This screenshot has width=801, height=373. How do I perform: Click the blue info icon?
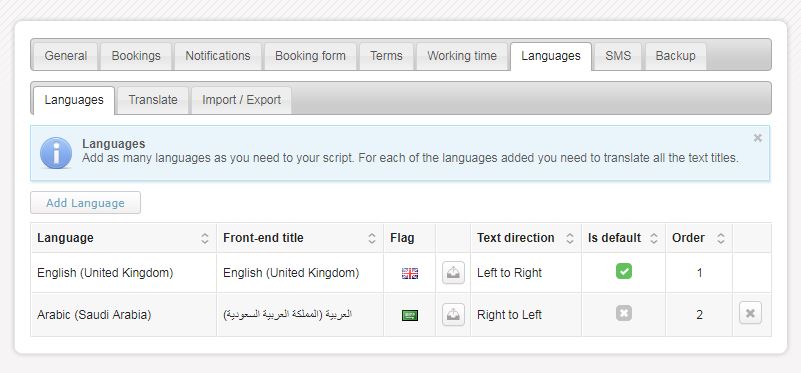point(56,153)
